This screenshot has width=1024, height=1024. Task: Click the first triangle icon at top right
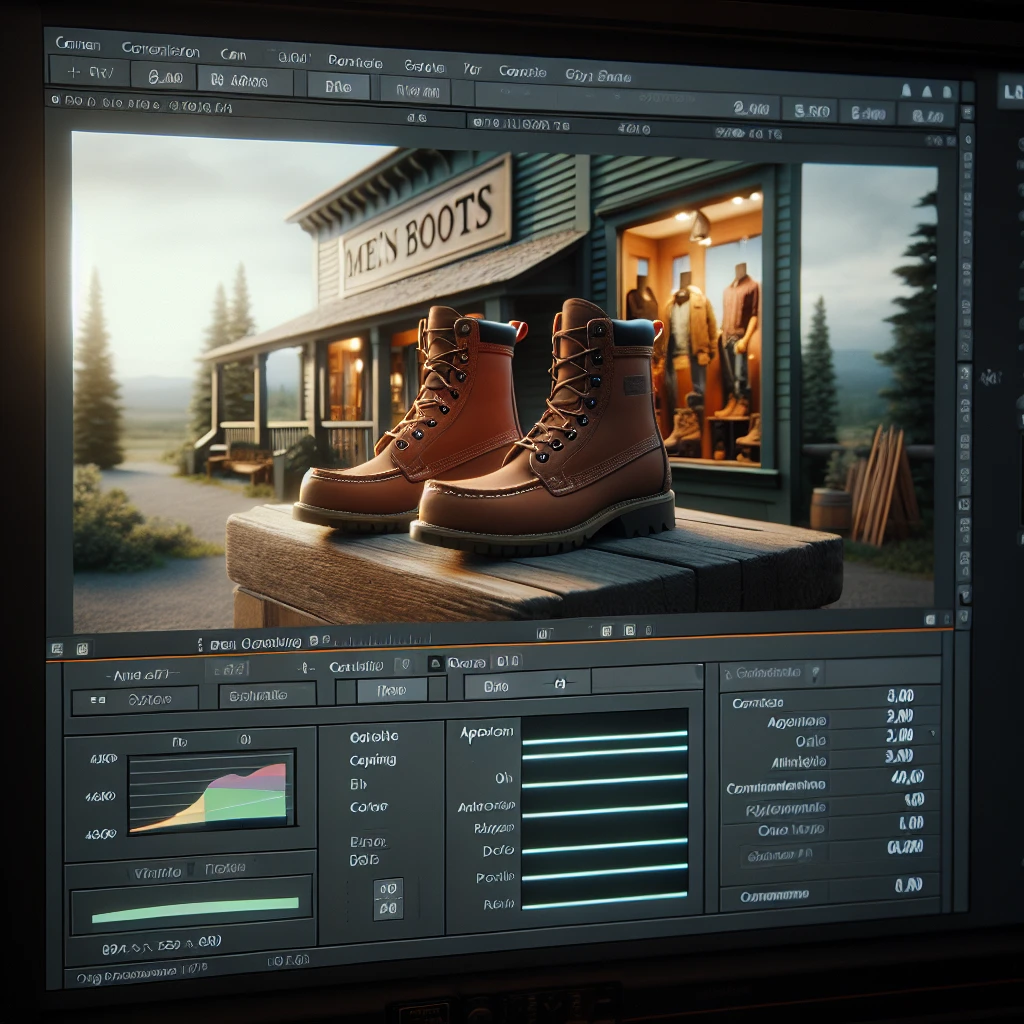coord(906,90)
